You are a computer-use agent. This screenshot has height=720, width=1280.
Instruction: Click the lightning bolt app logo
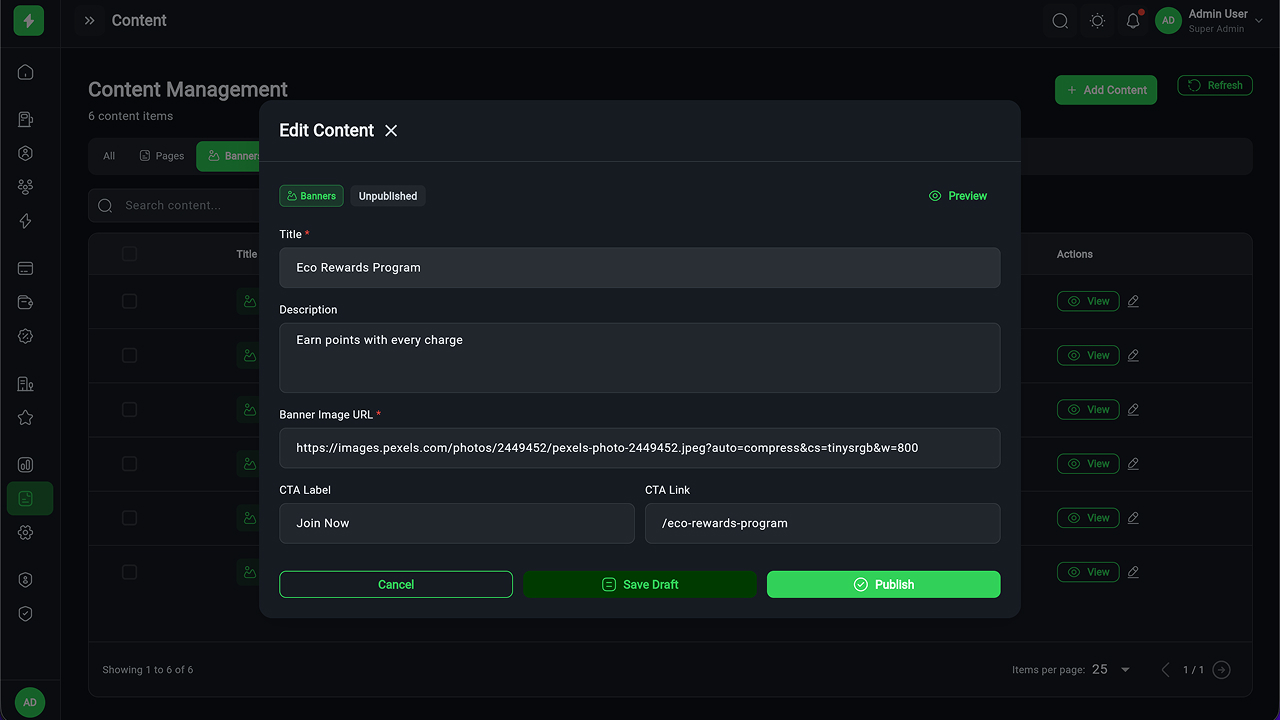tap(29, 21)
